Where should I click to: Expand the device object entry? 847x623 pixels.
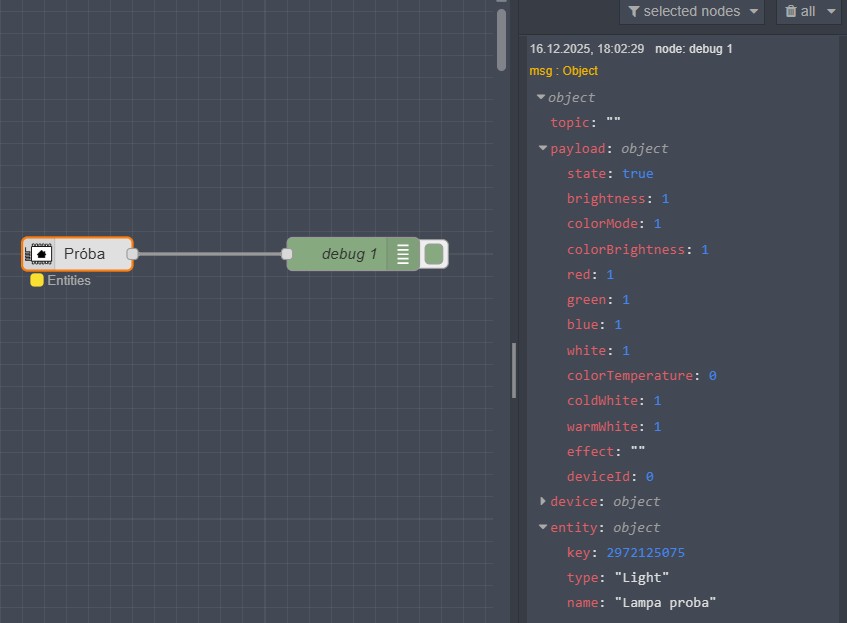coord(543,501)
